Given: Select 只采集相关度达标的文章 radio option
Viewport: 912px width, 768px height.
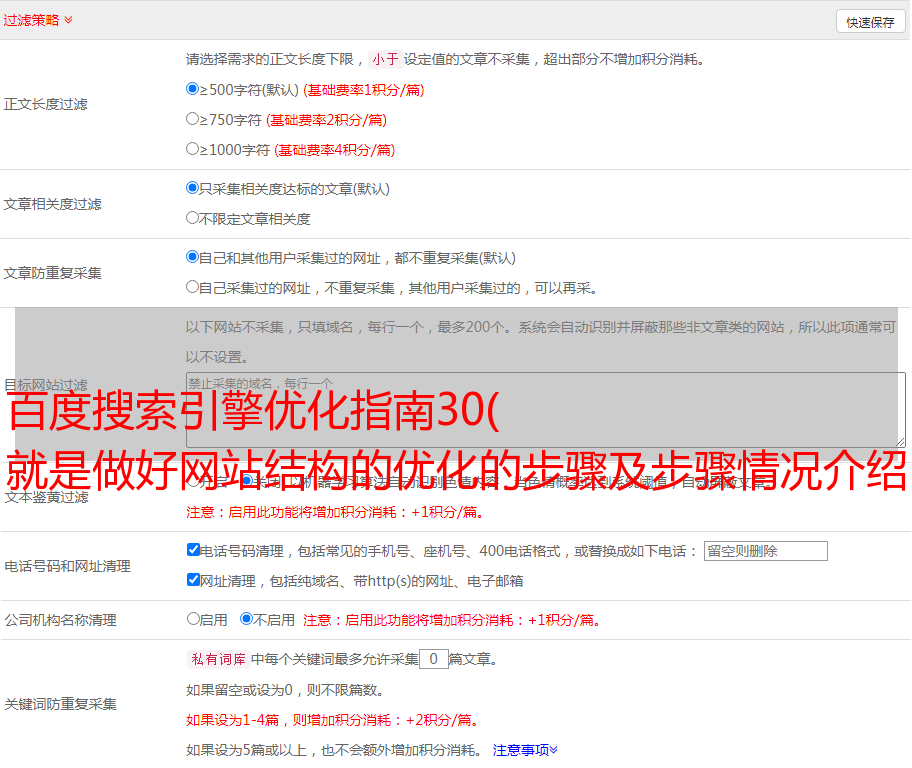Looking at the screenshot, I should point(193,188).
